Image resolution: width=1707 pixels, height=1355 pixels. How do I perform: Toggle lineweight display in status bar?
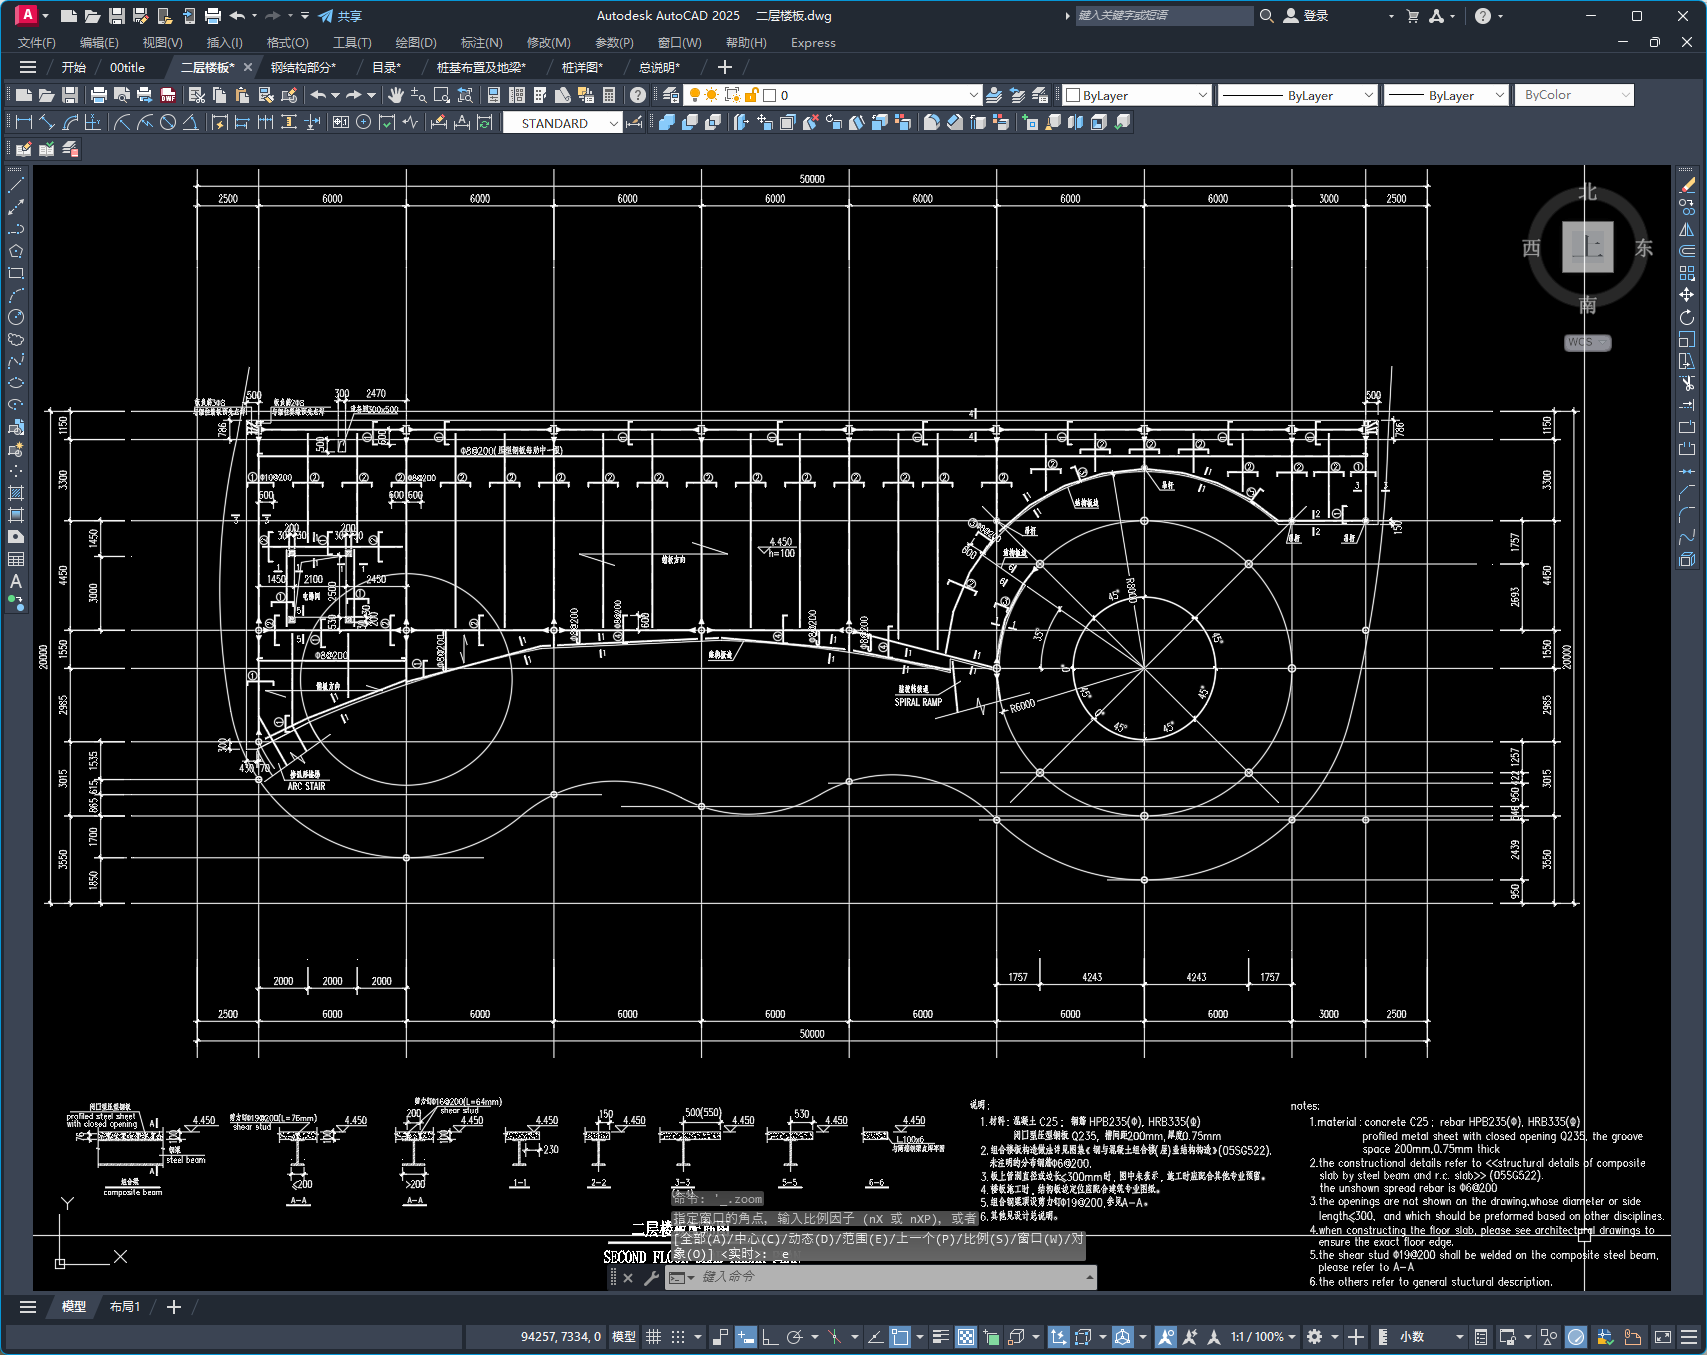click(x=940, y=1337)
